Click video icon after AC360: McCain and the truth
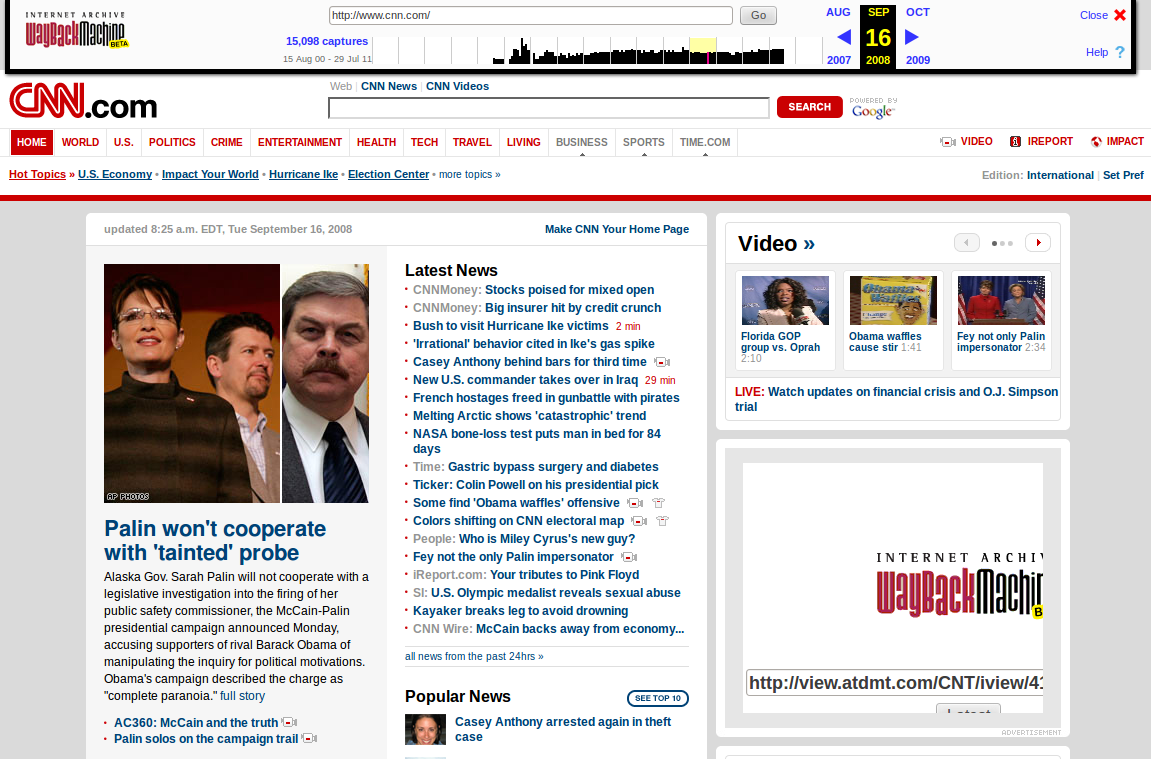Image resolution: width=1151 pixels, height=759 pixels. [x=289, y=722]
